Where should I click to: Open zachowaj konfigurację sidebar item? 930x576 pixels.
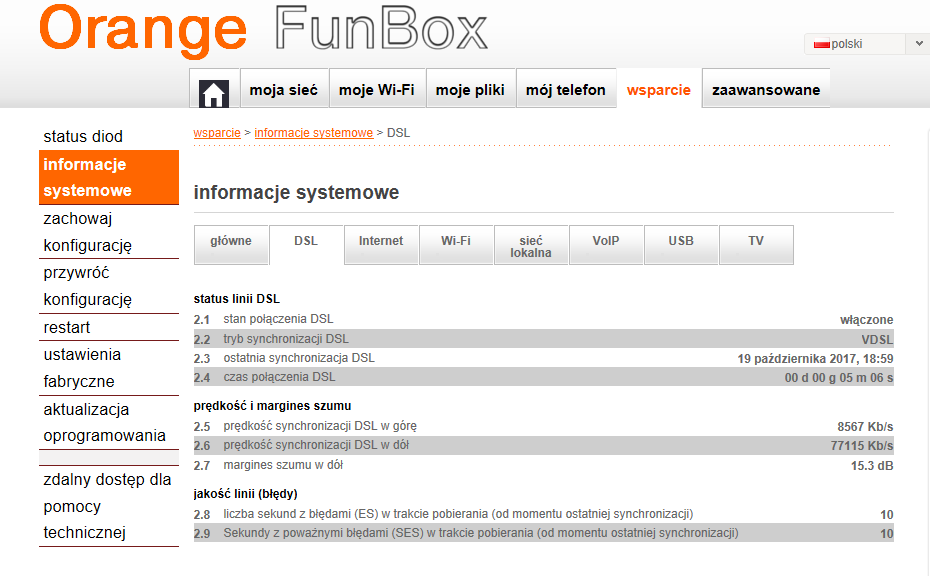pos(109,232)
